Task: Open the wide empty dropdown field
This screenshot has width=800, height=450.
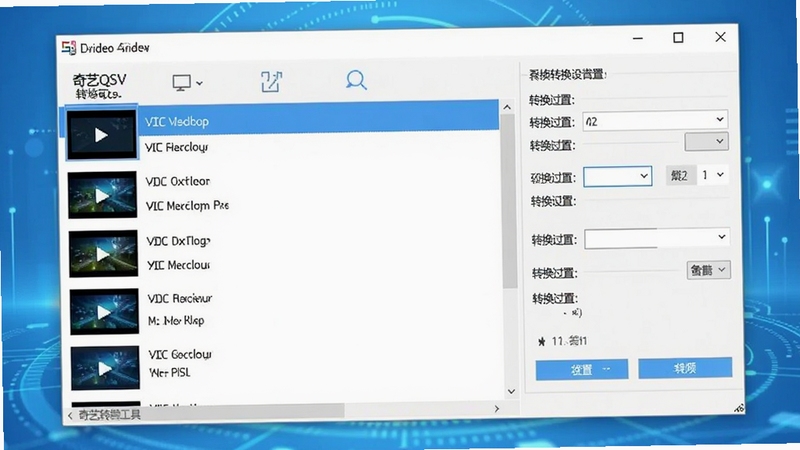Action: point(657,238)
